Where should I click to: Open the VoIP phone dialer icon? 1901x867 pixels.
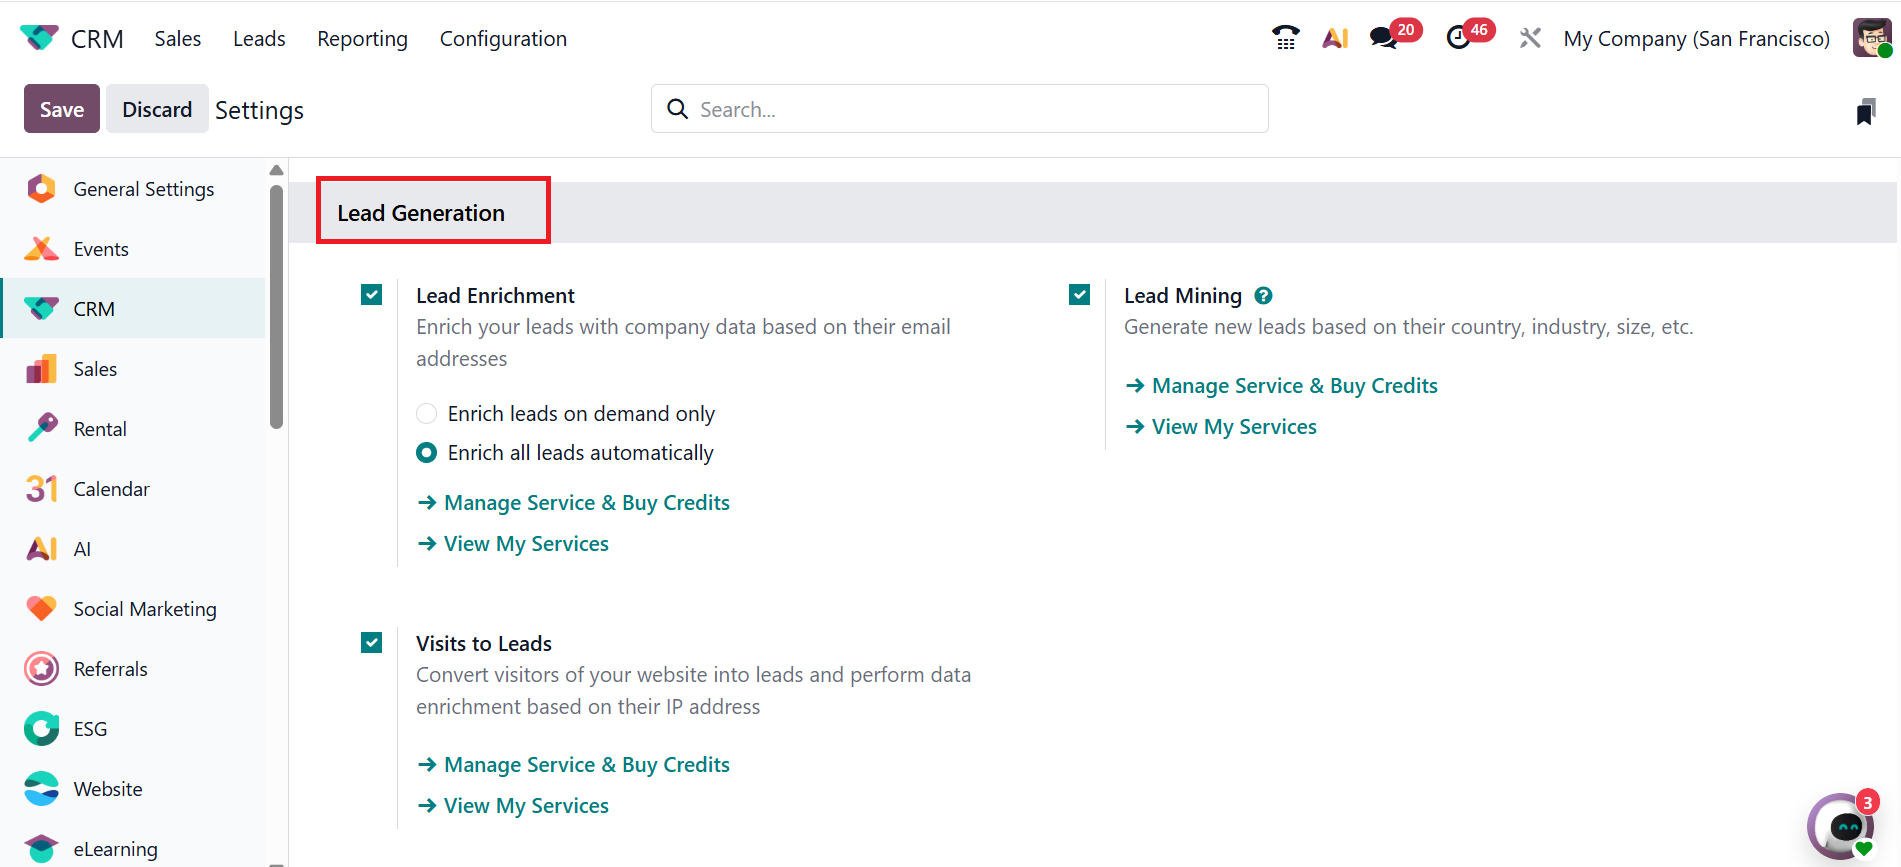click(x=1285, y=38)
